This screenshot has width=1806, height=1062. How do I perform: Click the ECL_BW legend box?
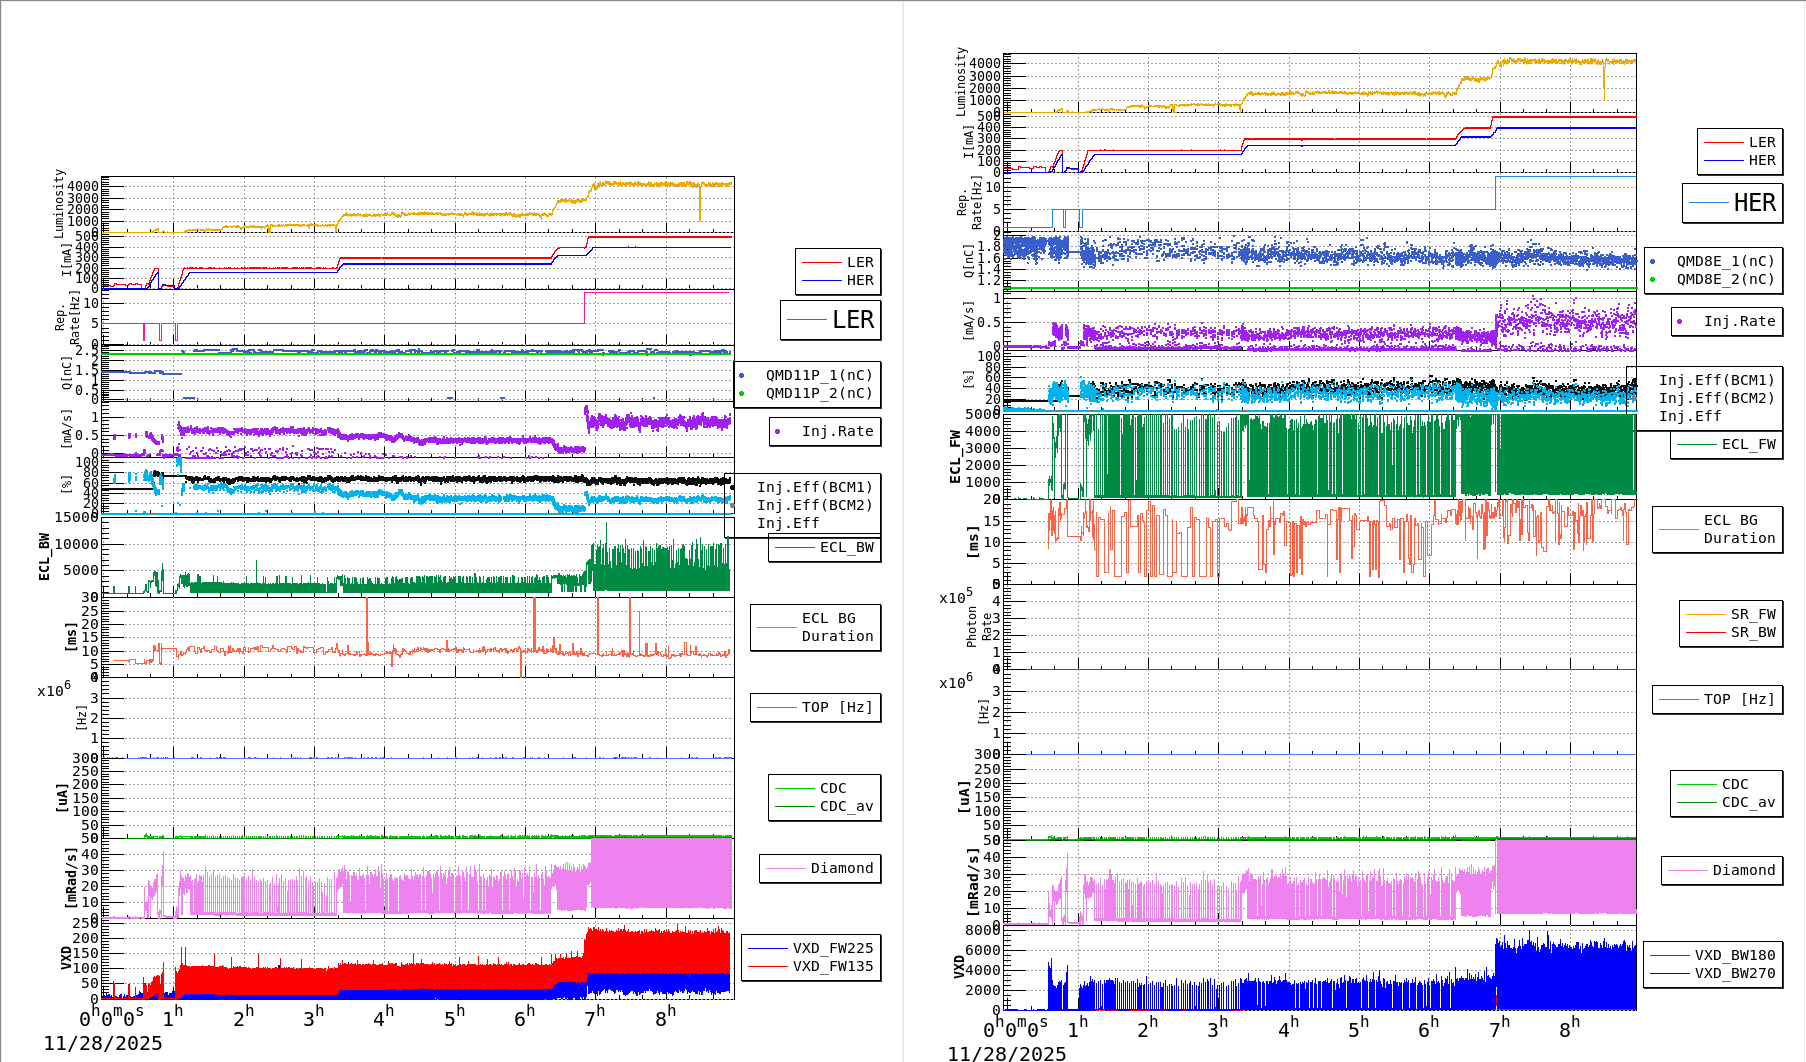(825, 547)
